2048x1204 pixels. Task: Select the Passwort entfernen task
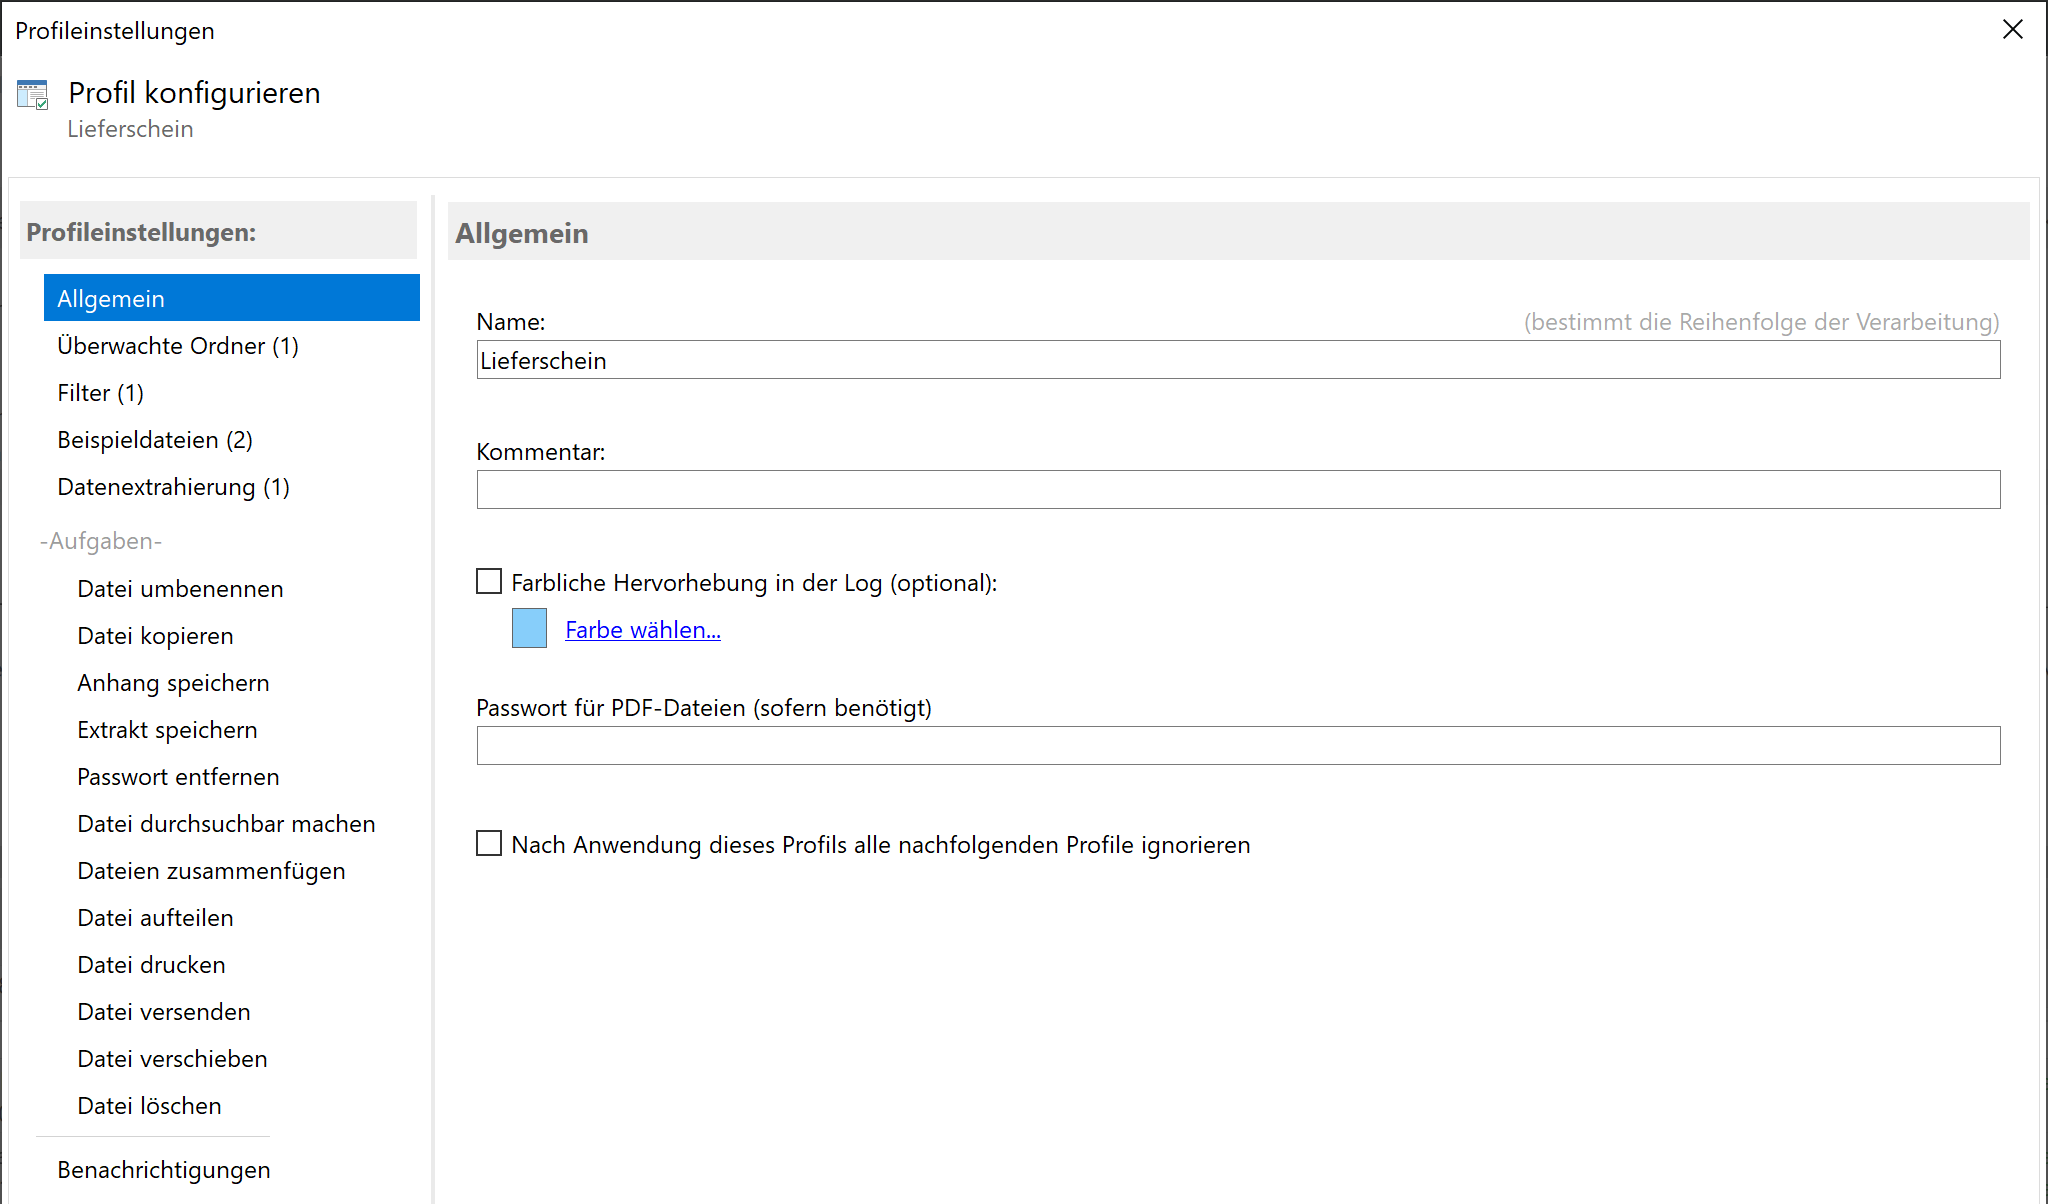tap(179, 777)
